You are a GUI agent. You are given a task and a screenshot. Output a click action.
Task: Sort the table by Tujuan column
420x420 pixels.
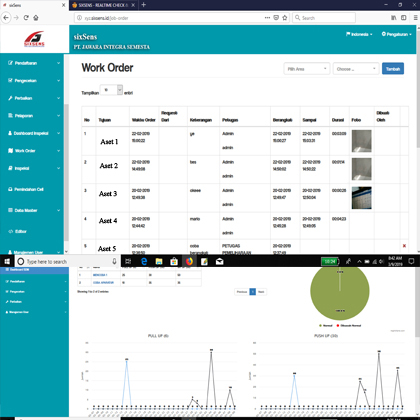pyautogui.click(x=105, y=120)
